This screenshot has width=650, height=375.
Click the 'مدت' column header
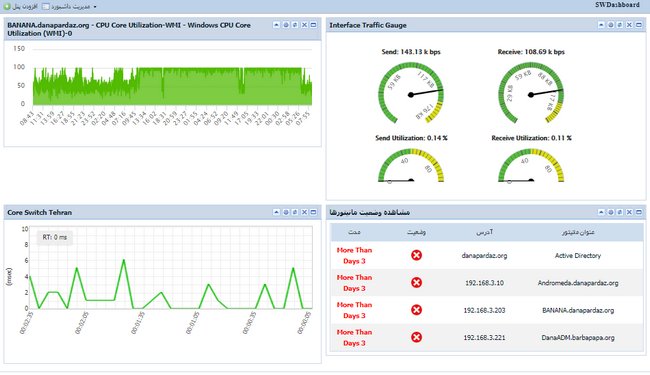click(354, 232)
